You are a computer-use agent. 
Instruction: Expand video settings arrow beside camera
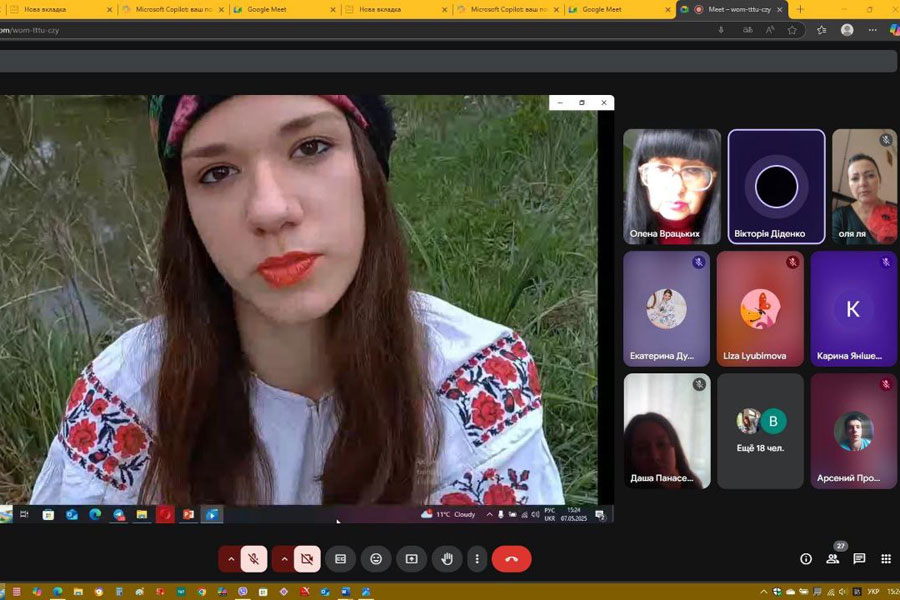click(x=284, y=559)
